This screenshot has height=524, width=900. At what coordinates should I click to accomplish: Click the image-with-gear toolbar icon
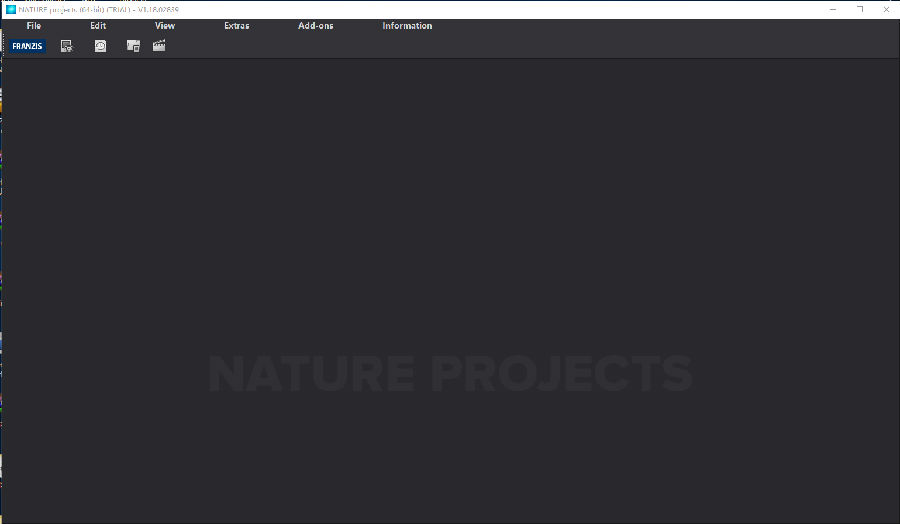[67, 46]
